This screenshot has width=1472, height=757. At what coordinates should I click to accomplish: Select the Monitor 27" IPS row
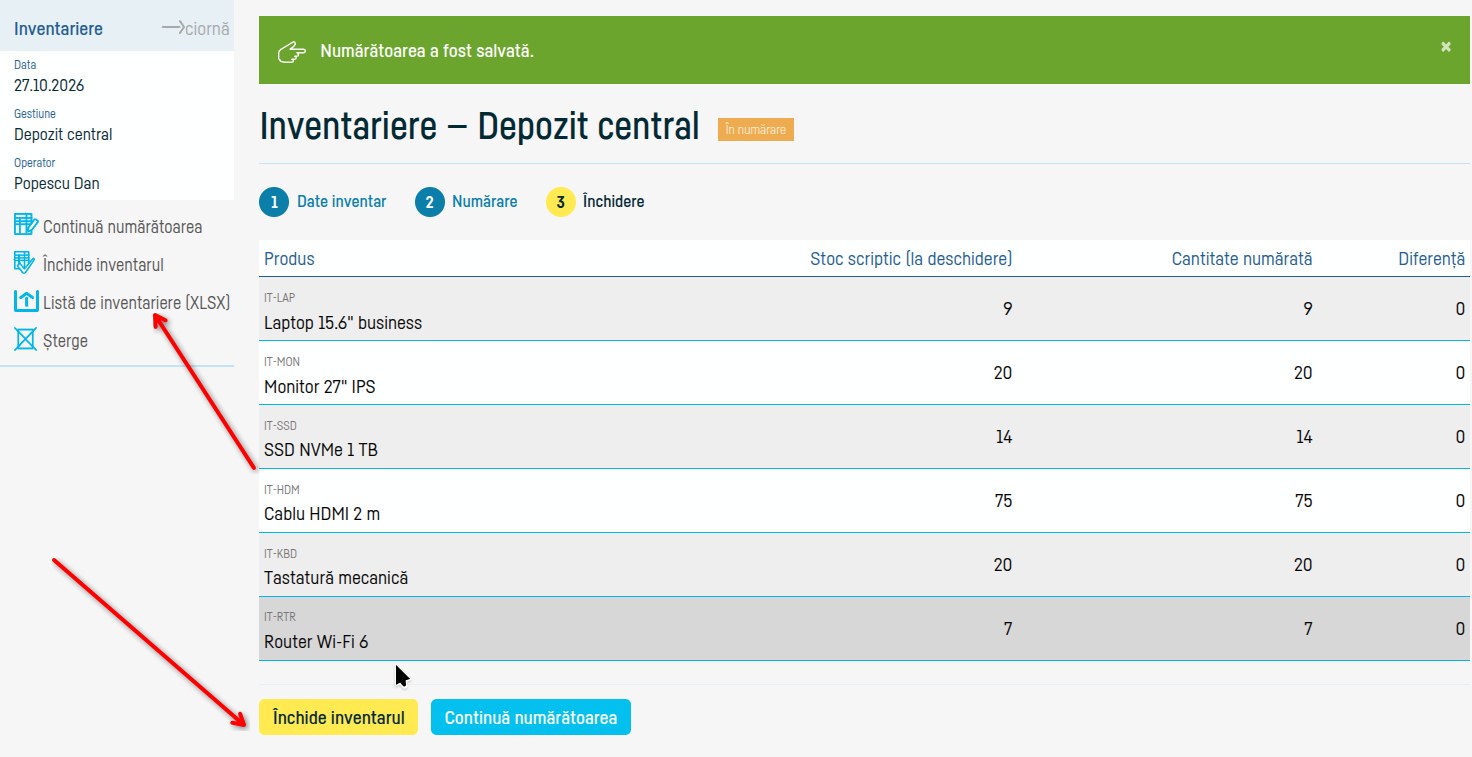(865, 373)
